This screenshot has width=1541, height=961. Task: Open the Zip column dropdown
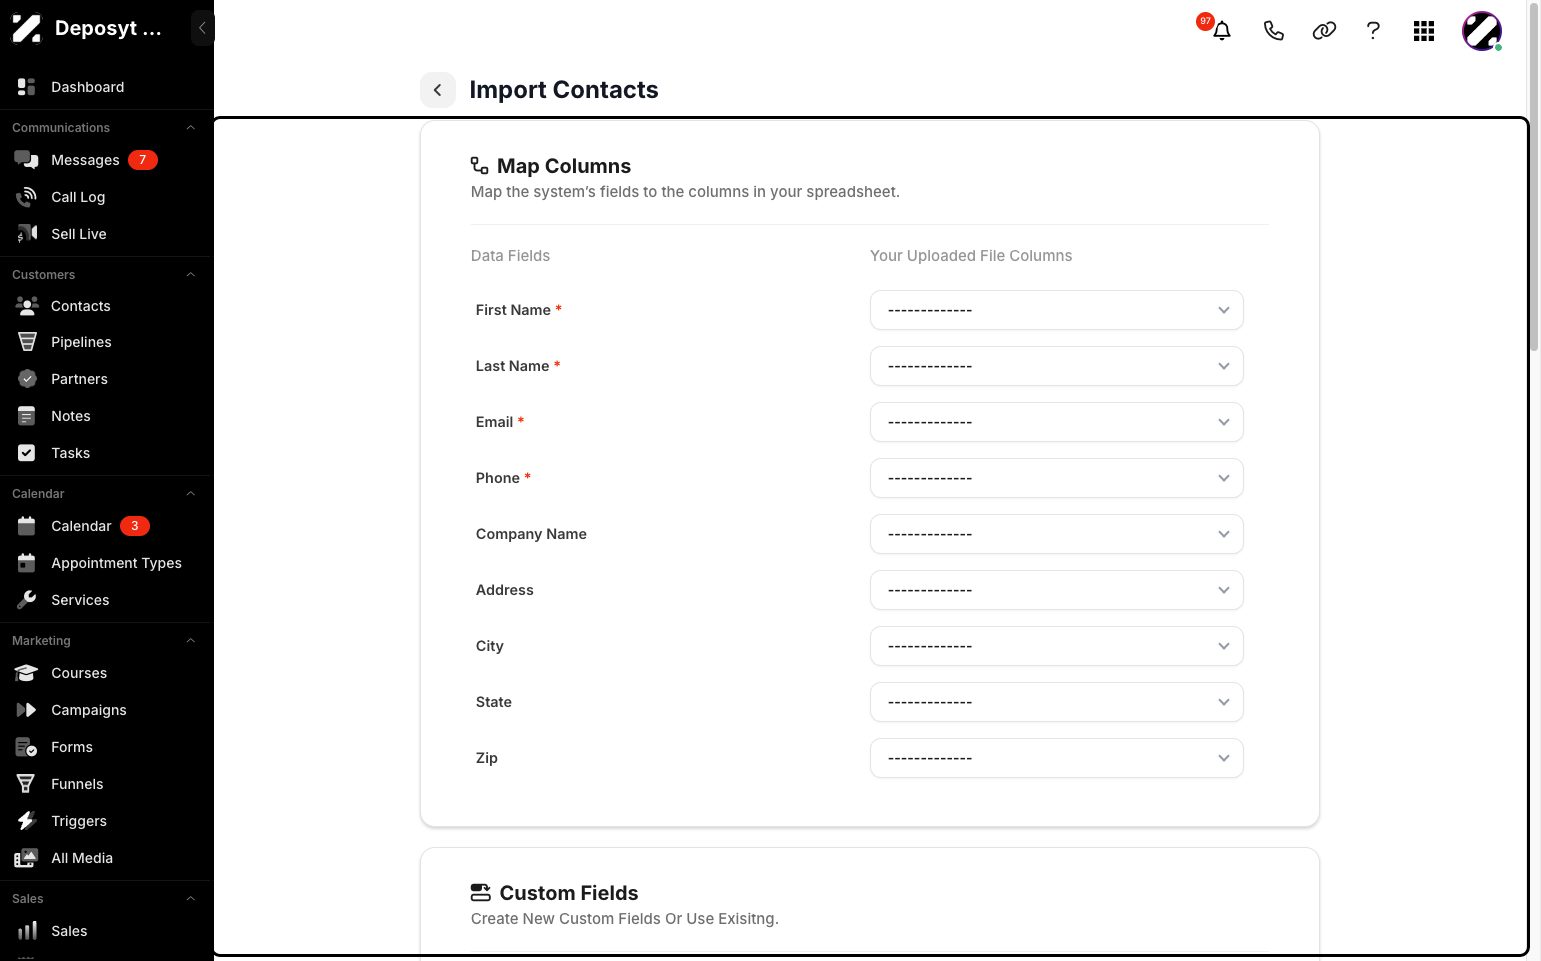coord(1057,758)
